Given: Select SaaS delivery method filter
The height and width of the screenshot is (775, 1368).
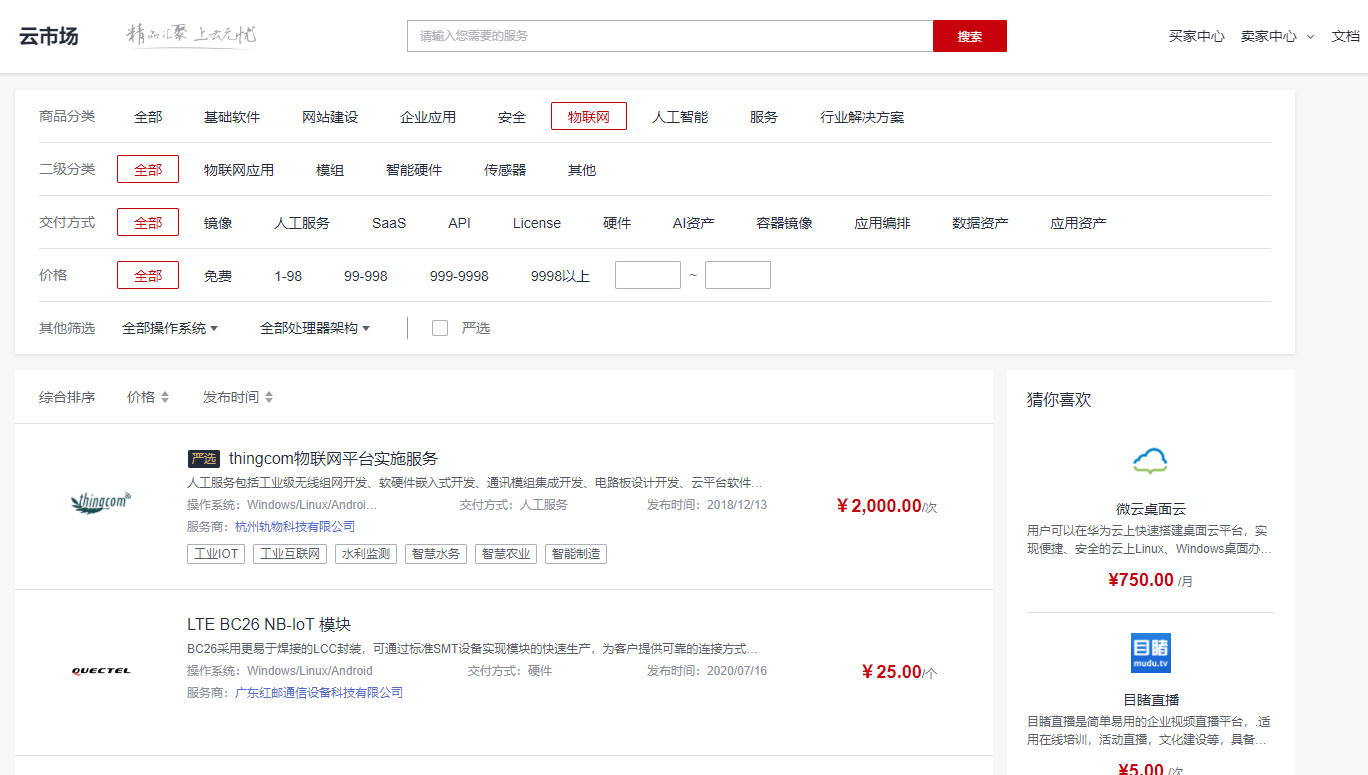Looking at the screenshot, I should (x=389, y=223).
